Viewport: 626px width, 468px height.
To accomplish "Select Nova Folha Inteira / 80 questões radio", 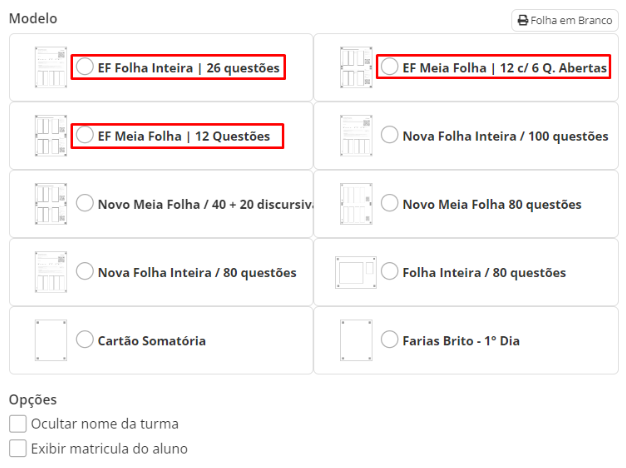I will 85,272.
